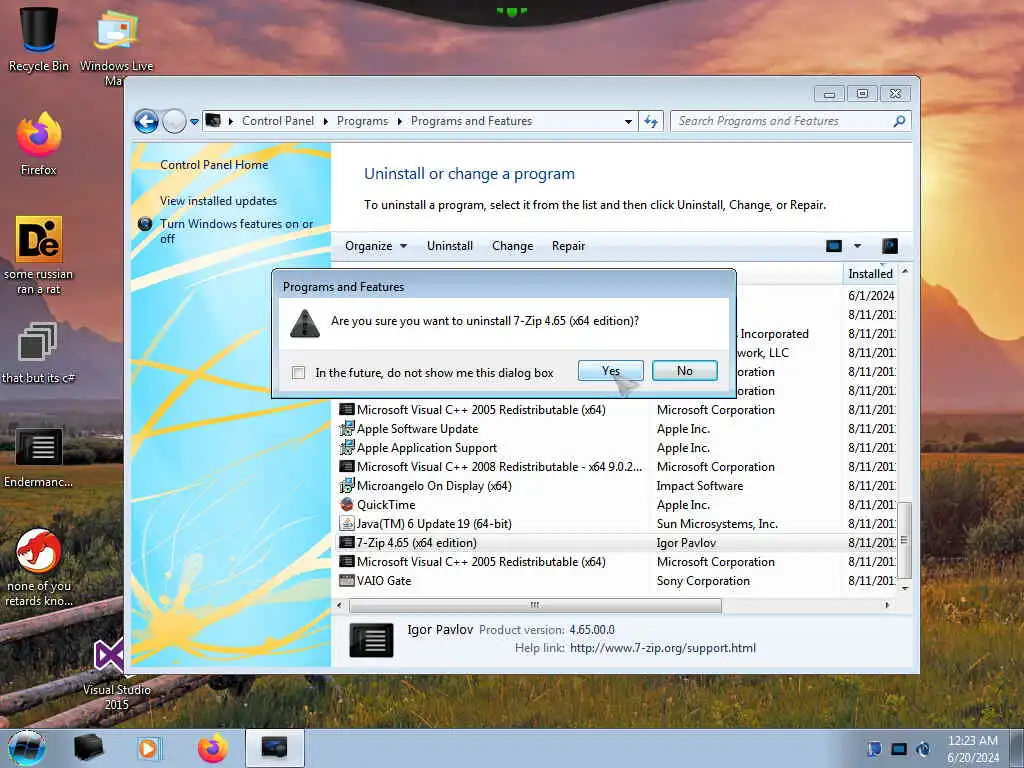The width and height of the screenshot is (1024, 768).
Task: Cancel uninstall with the No button
Action: [x=684, y=371]
